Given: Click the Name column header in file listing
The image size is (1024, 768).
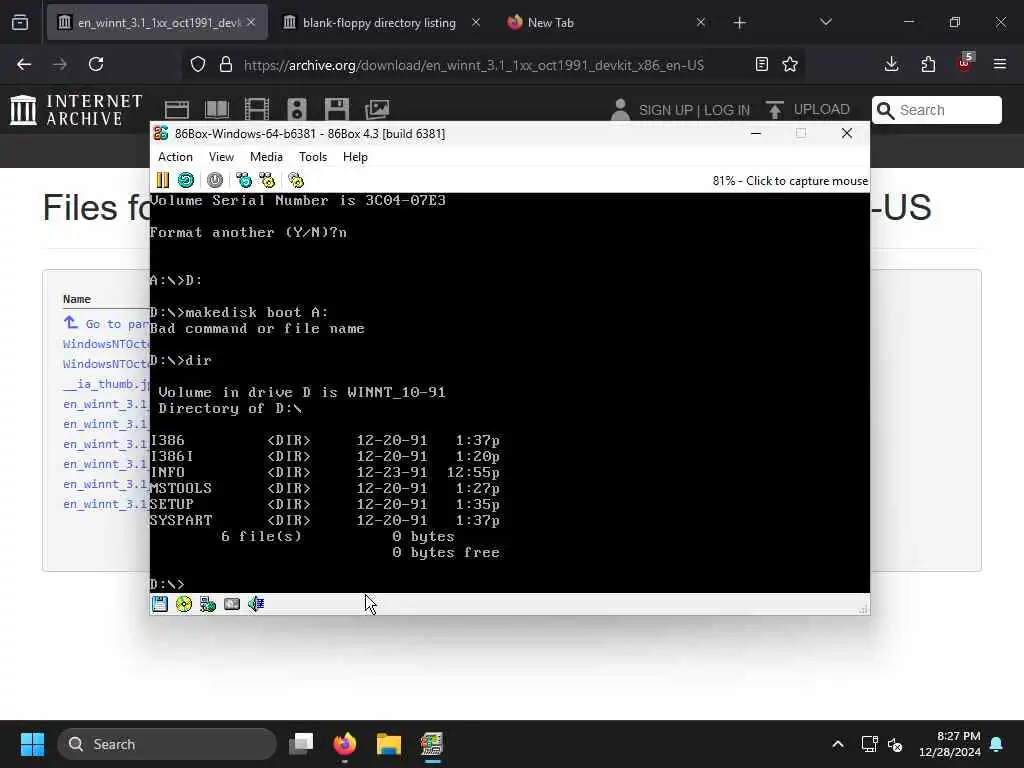Looking at the screenshot, I should tap(76, 299).
